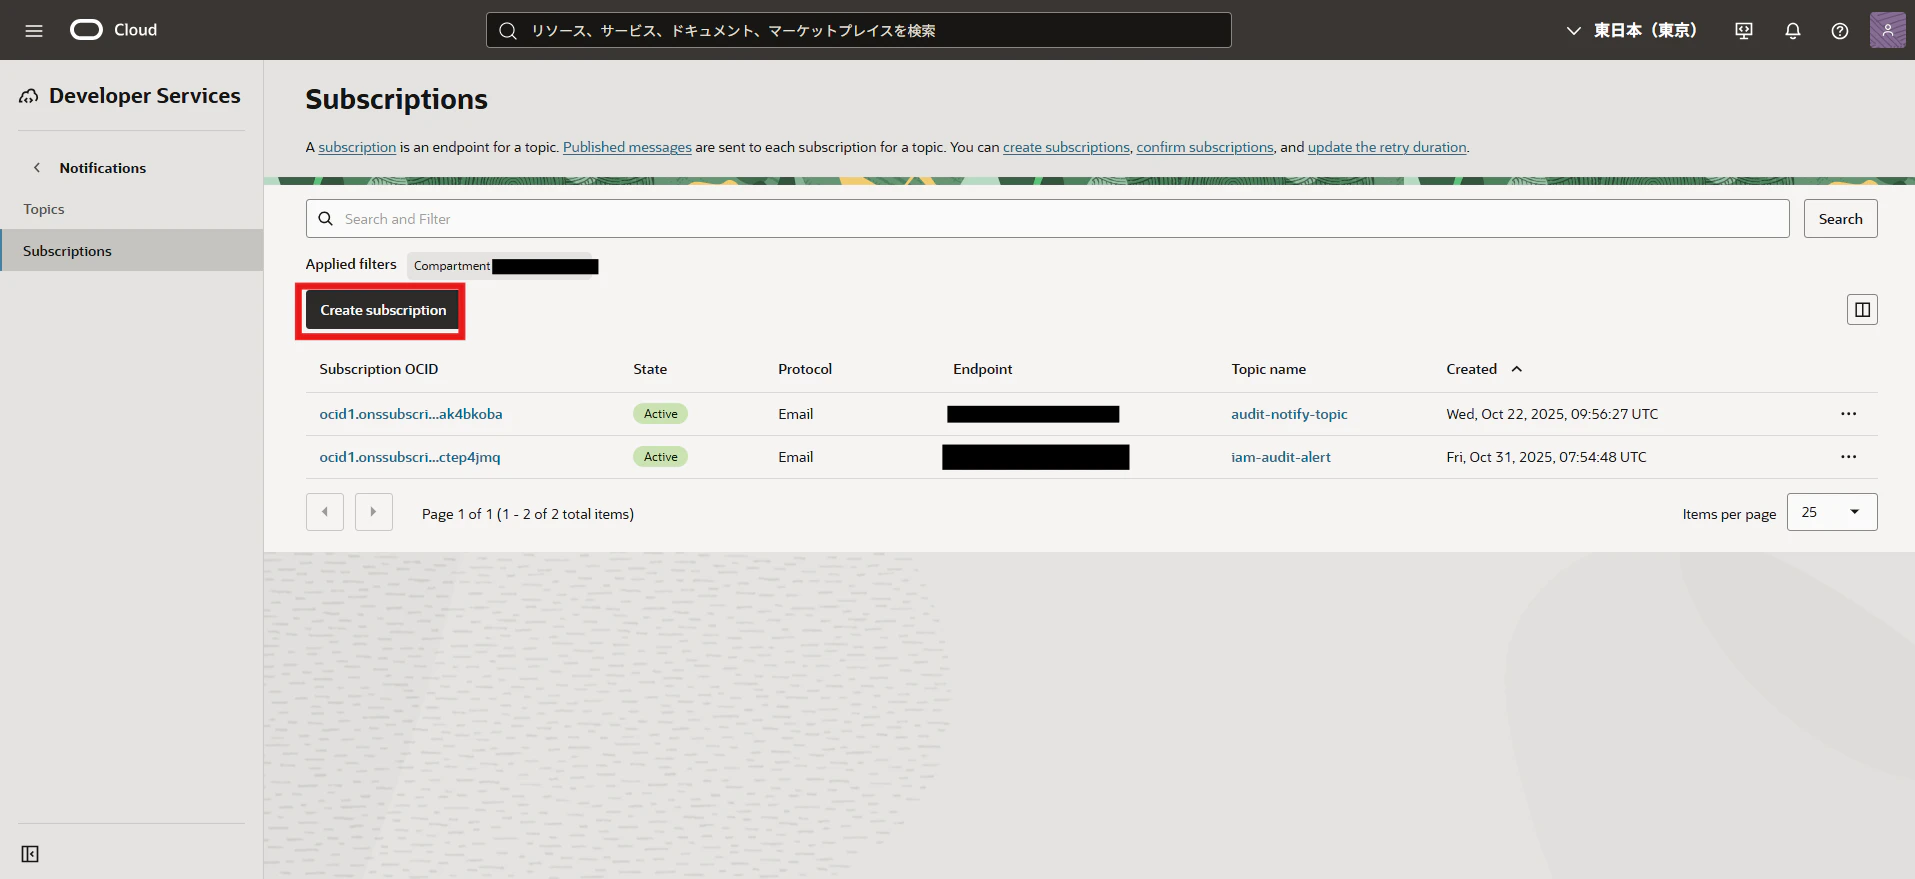Click the Created column header text
The image size is (1915, 879).
point(1472,369)
